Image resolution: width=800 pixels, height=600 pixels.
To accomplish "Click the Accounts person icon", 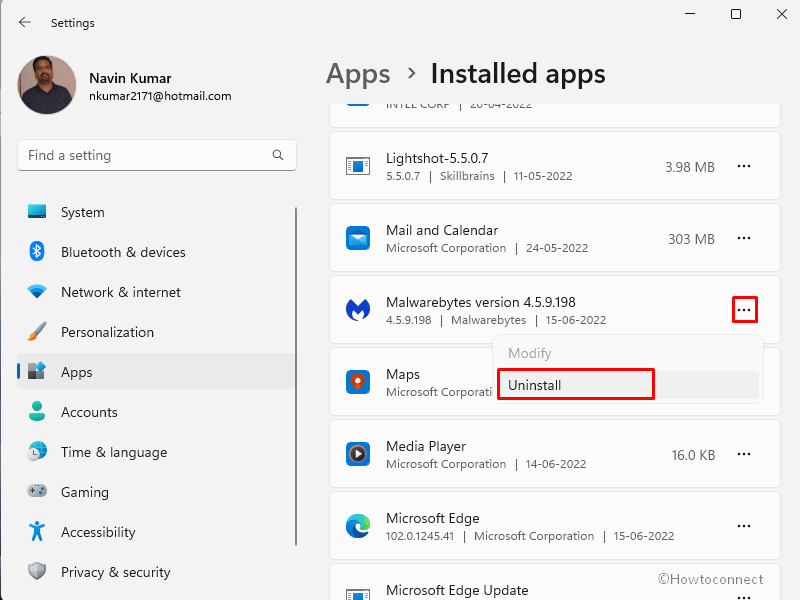I will pos(37,411).
